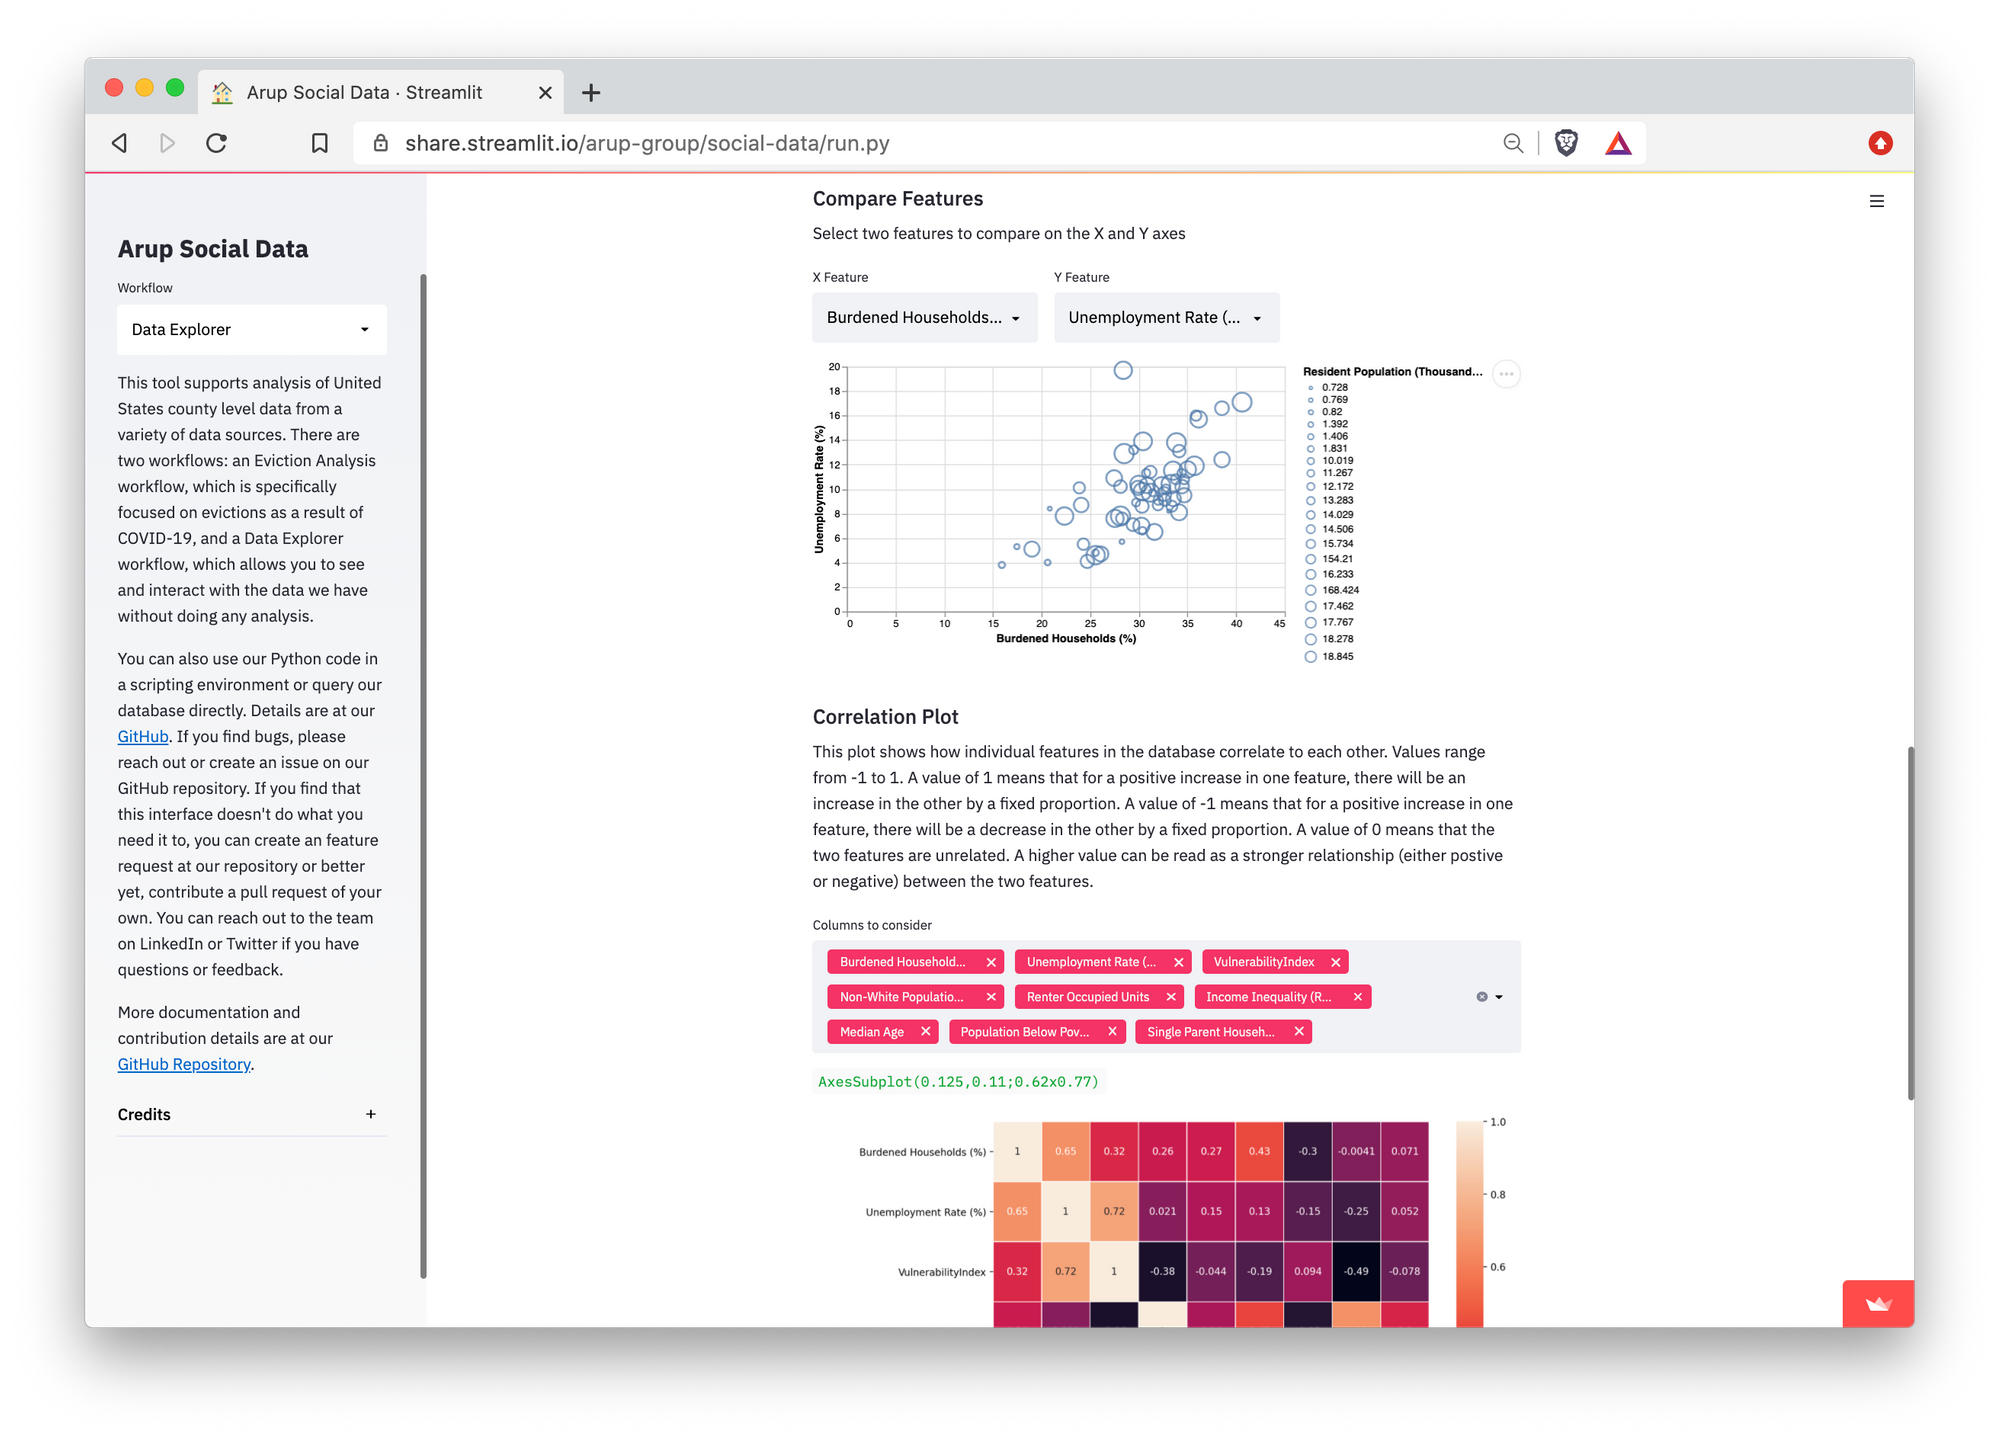The image size is (2000, 1441).
Task: Click heatmap cell with value 0.72 in Unemployment row
Action: (x=1114, y=1211)
